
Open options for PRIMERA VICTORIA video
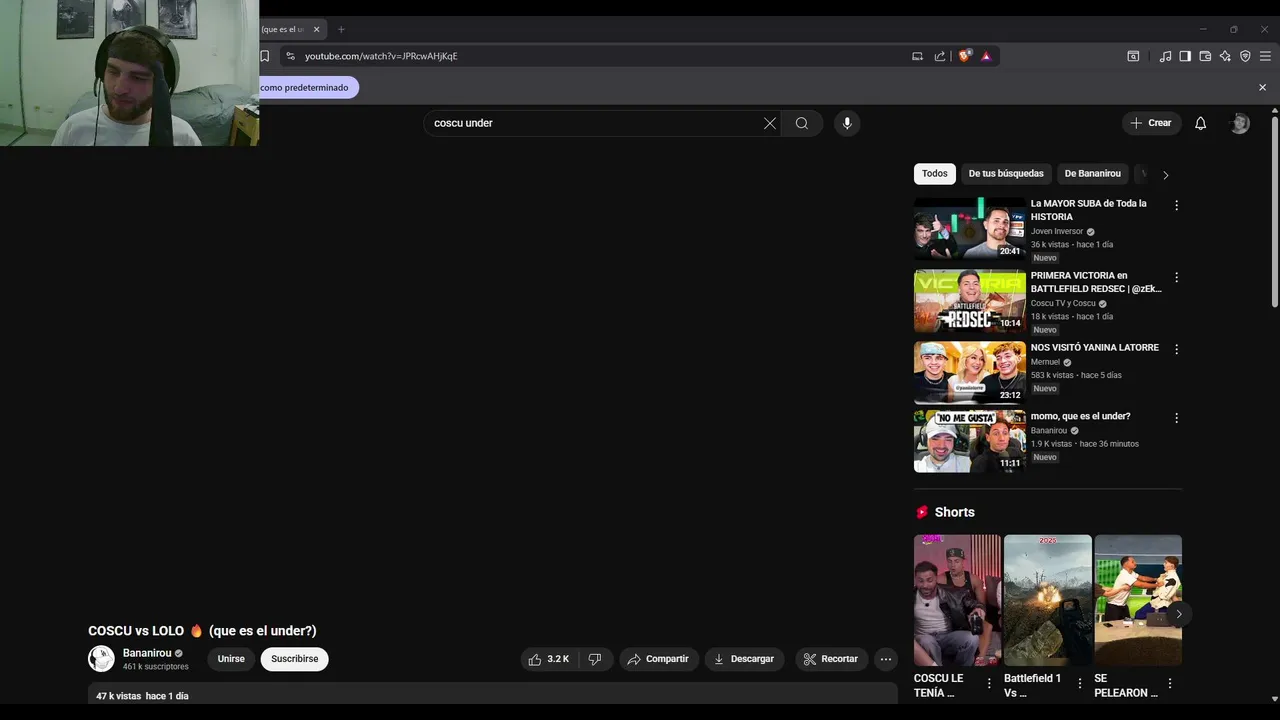click(x=1176, y=277)
